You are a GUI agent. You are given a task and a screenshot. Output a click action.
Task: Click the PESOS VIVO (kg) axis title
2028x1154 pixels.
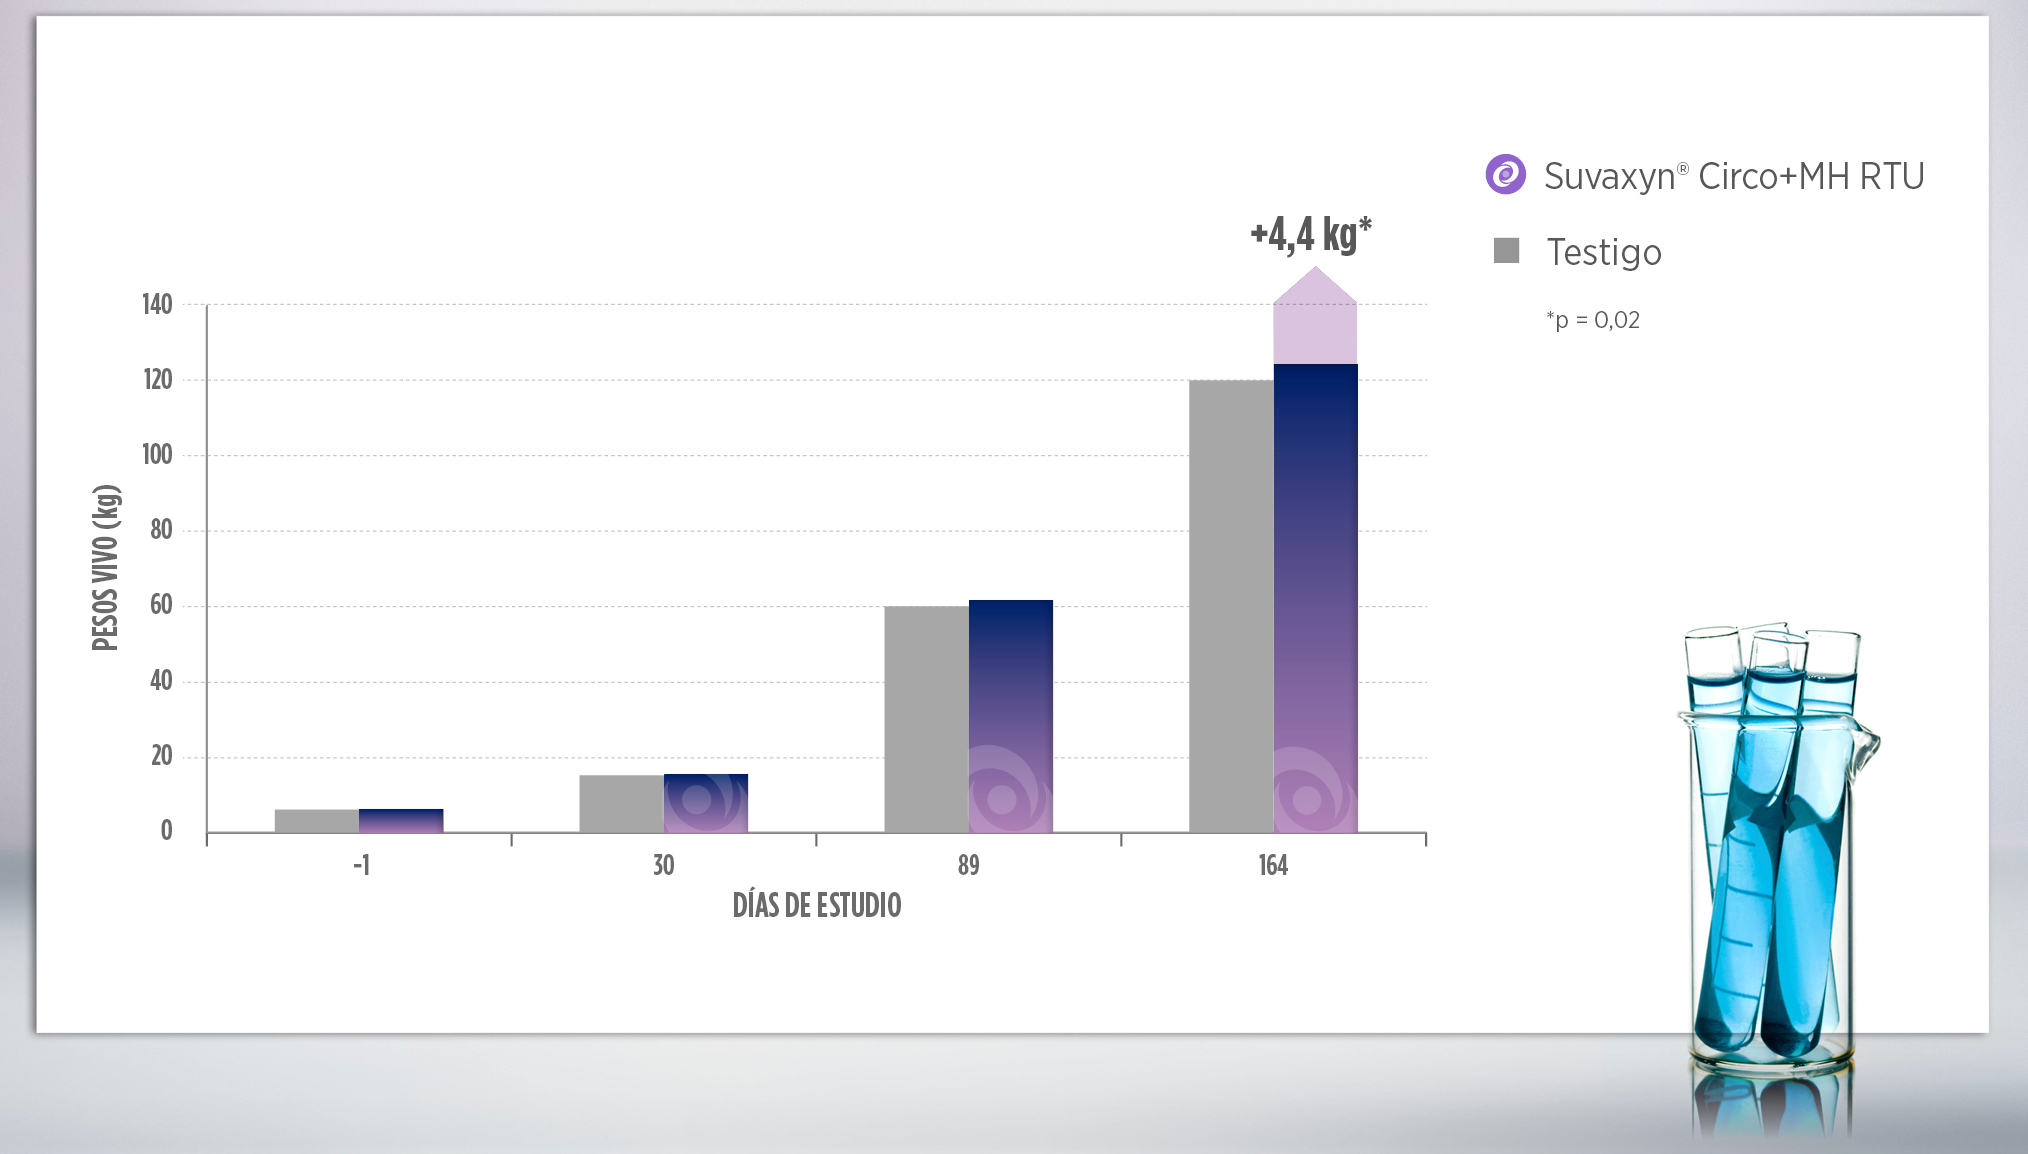[x=106, y=567]
